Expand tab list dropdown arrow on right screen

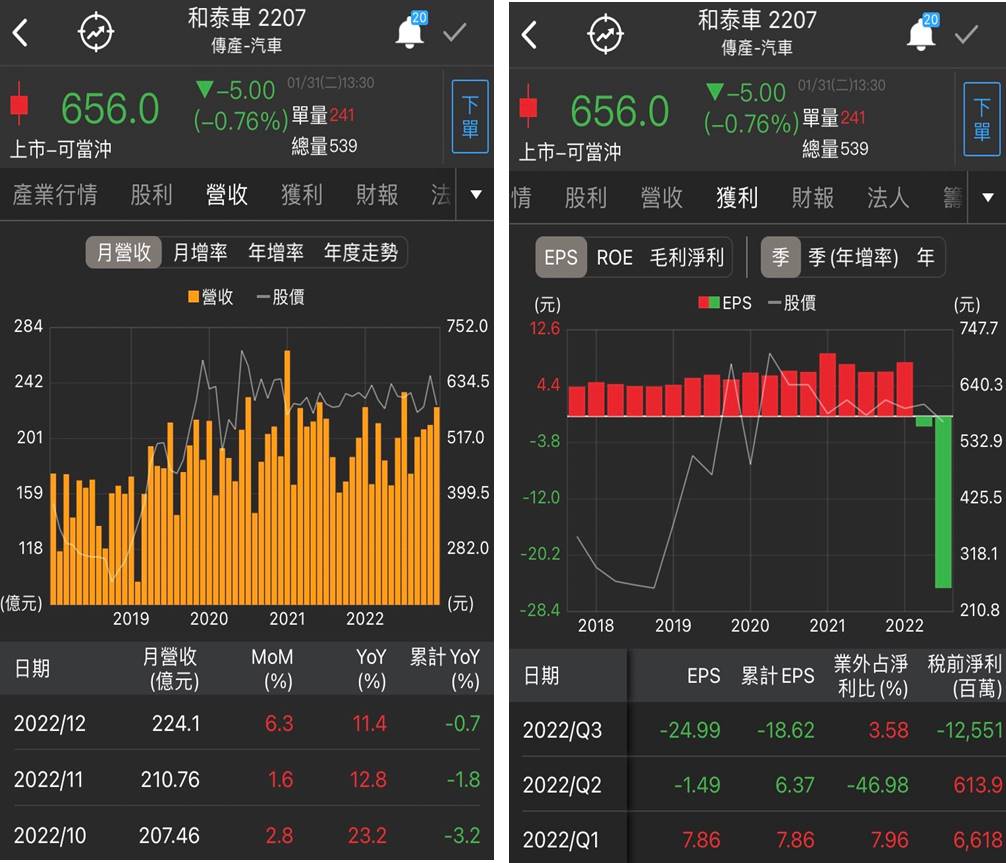(986, 197)
